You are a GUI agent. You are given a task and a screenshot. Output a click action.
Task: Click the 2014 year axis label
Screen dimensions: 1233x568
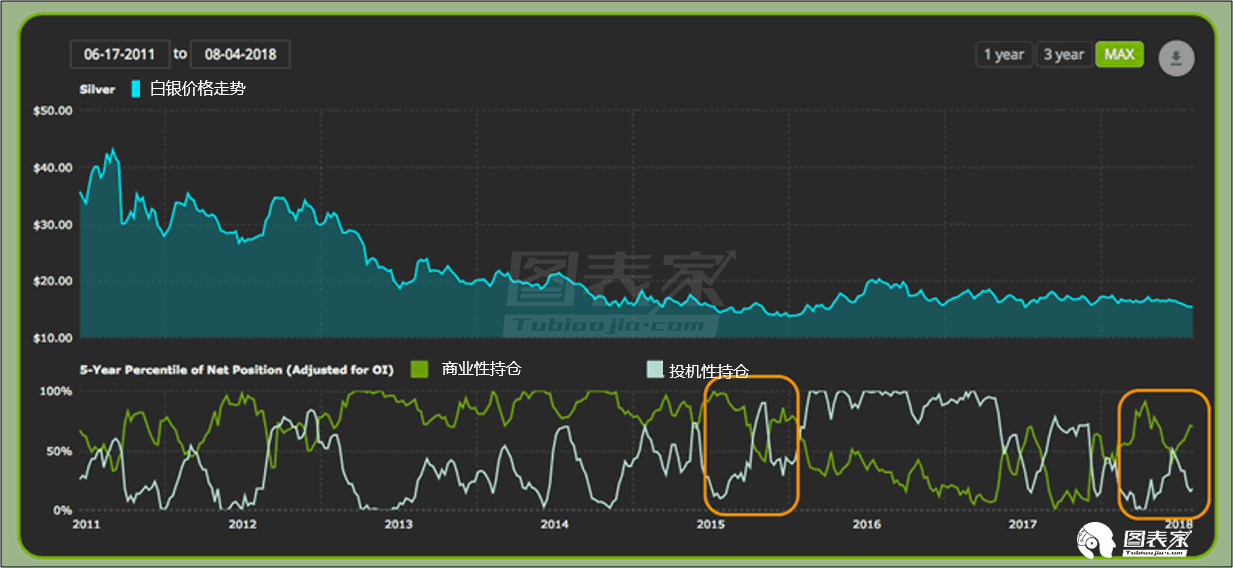[554, 524]
